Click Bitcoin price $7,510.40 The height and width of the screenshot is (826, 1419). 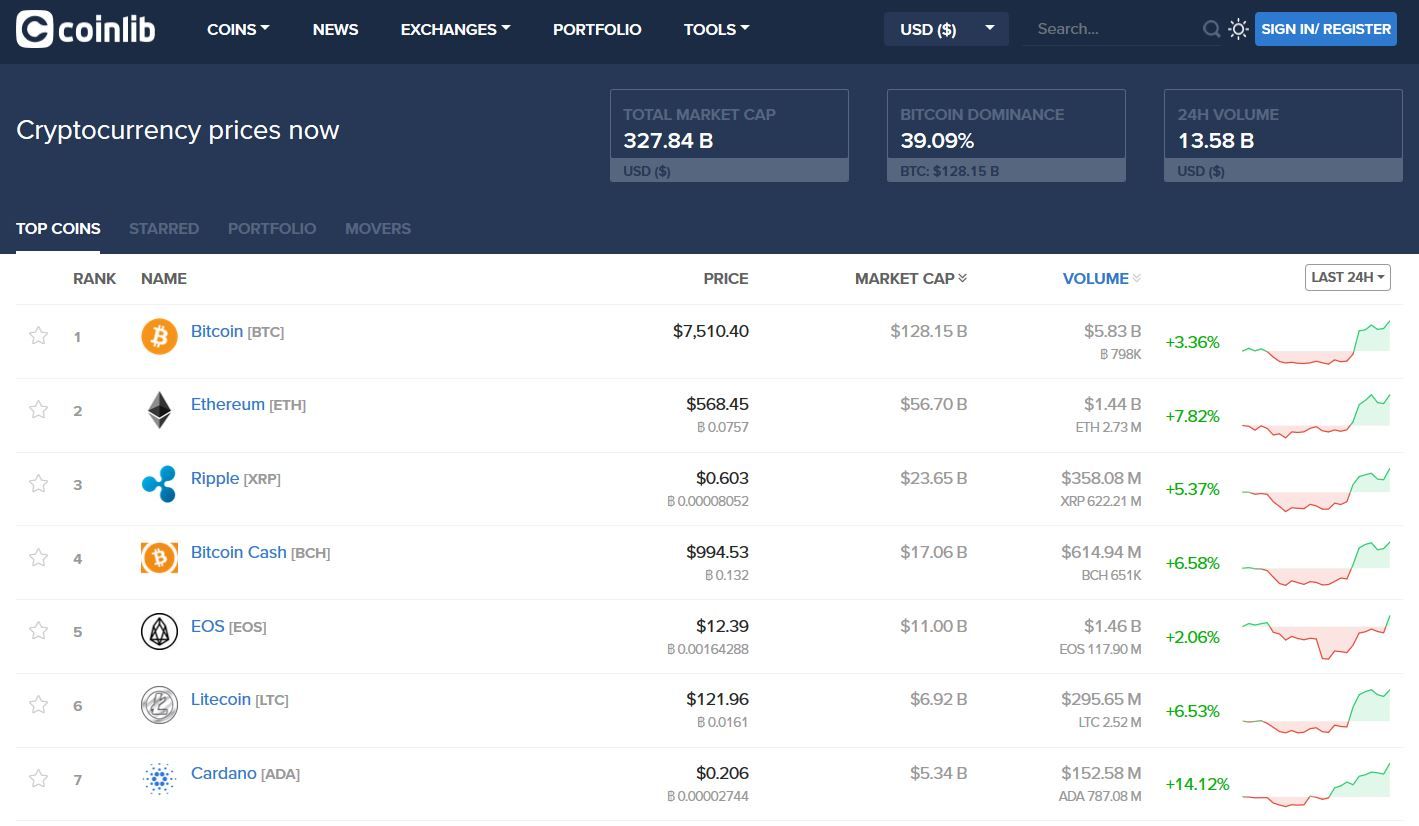[711, 331]
